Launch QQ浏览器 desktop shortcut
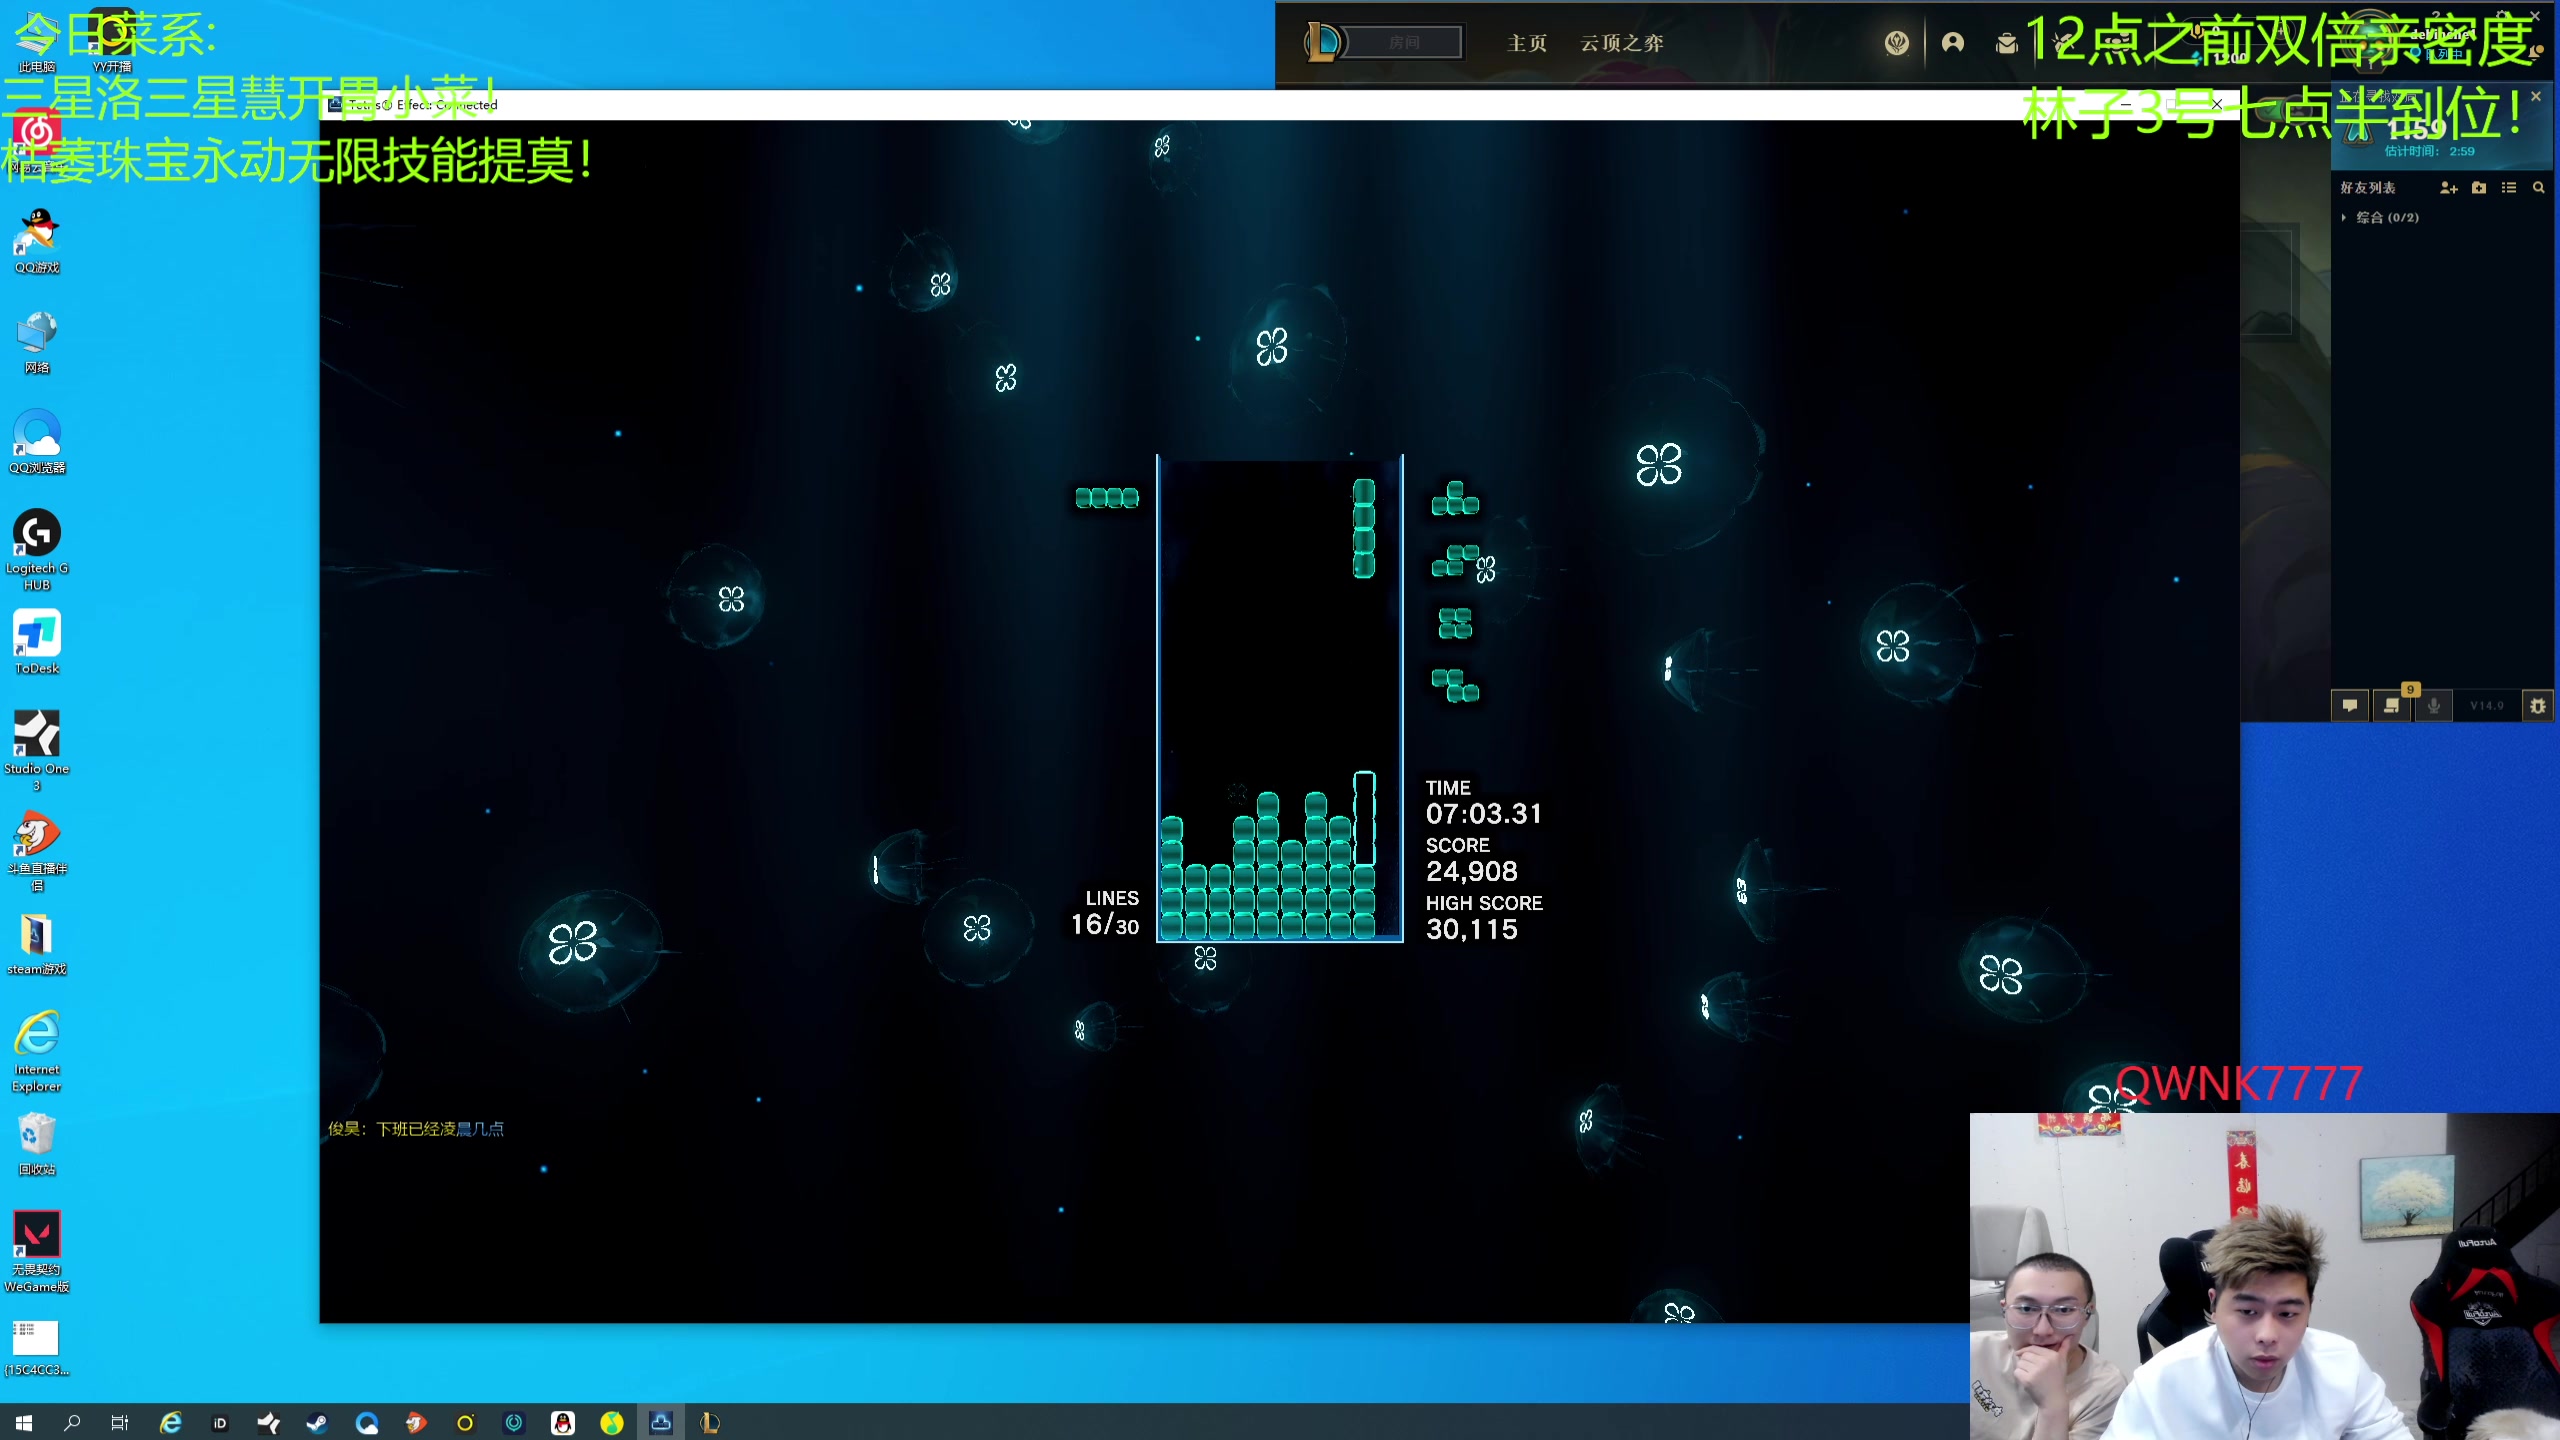This screenshot has height=1440, width=2560. point(37,441)
